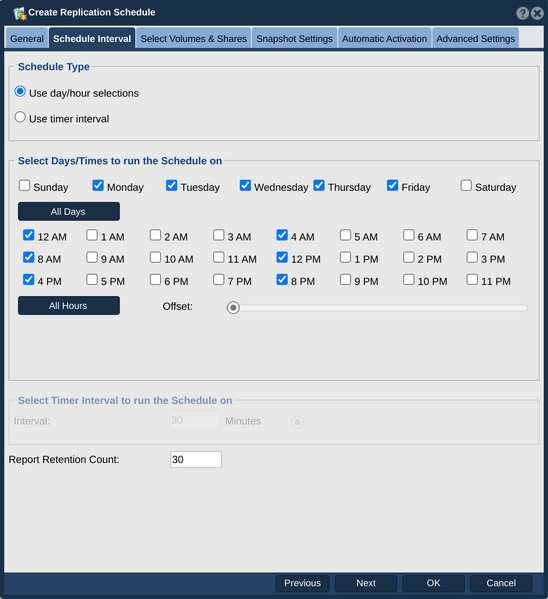The height and width of the screenshot is (599, 548).
Task: Check the Saturday checkbox
Action: pos(466,185)
